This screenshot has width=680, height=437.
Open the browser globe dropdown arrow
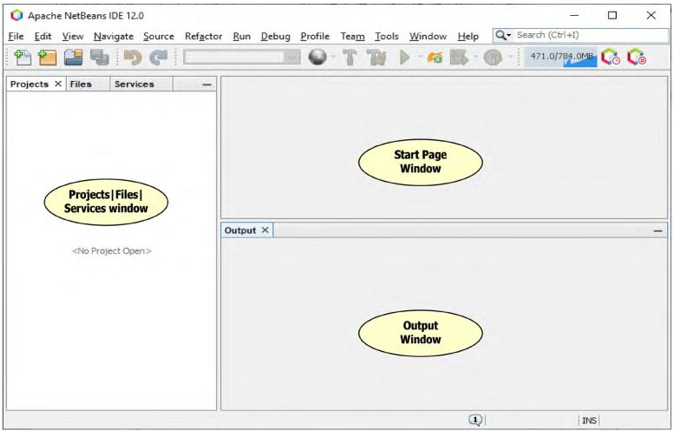click(x=333, y=57)
